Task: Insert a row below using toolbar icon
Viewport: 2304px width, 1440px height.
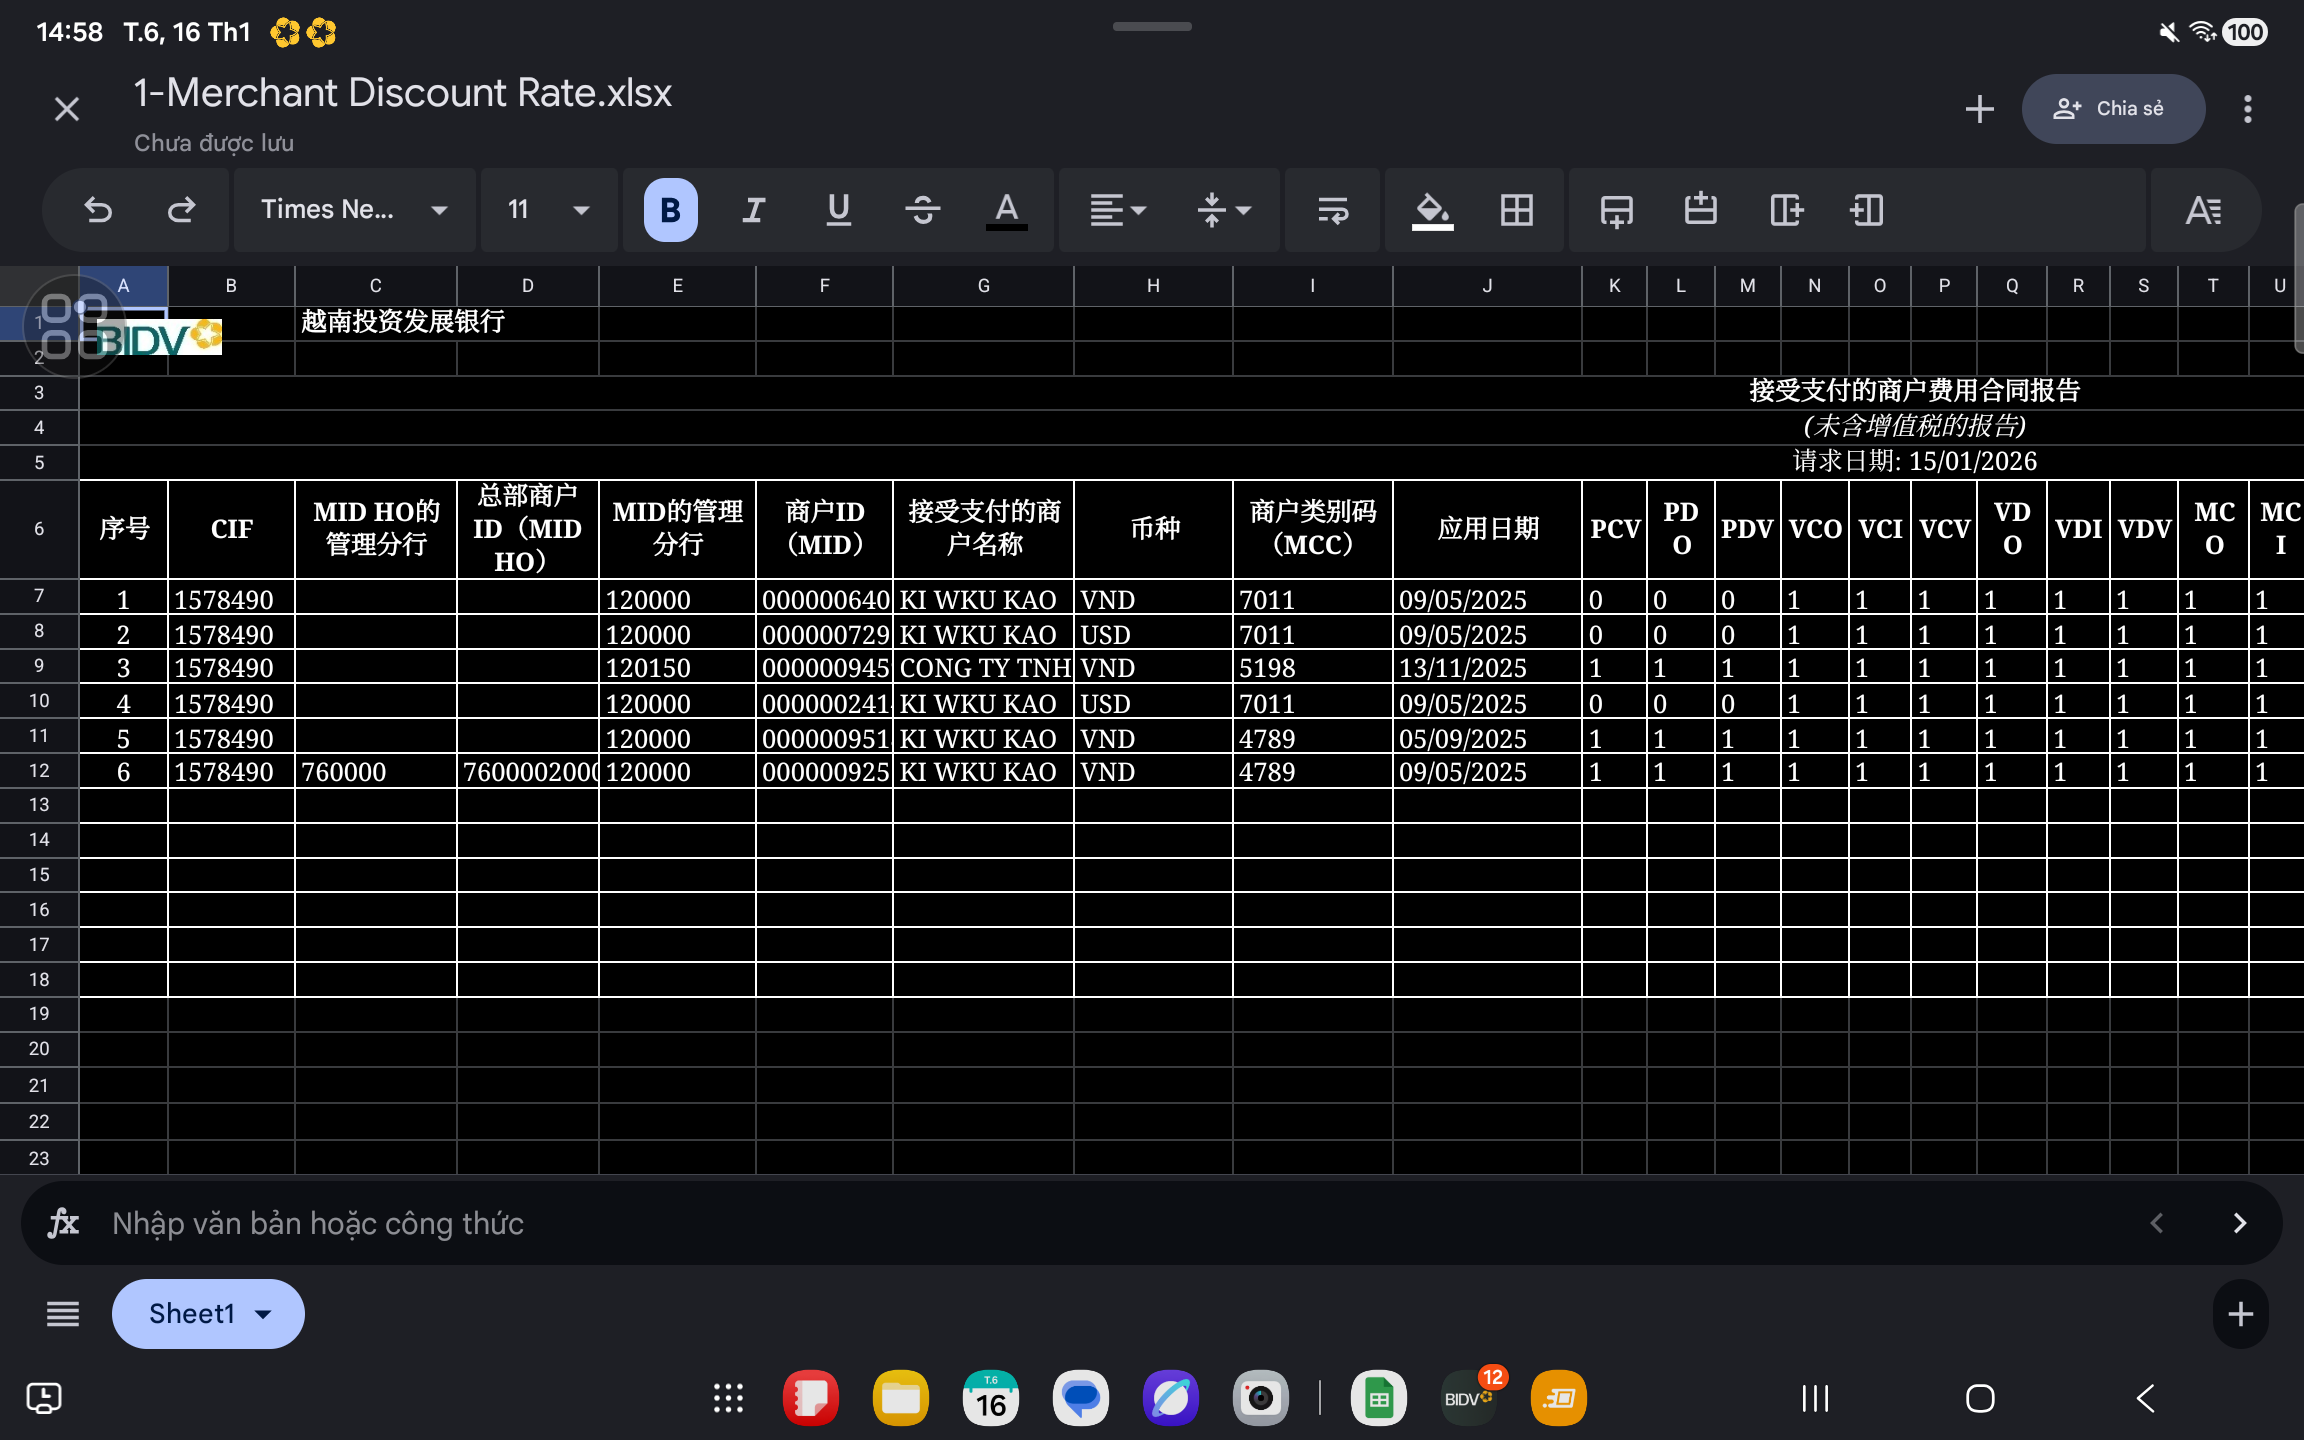Action: click(x=1616, y=210)
